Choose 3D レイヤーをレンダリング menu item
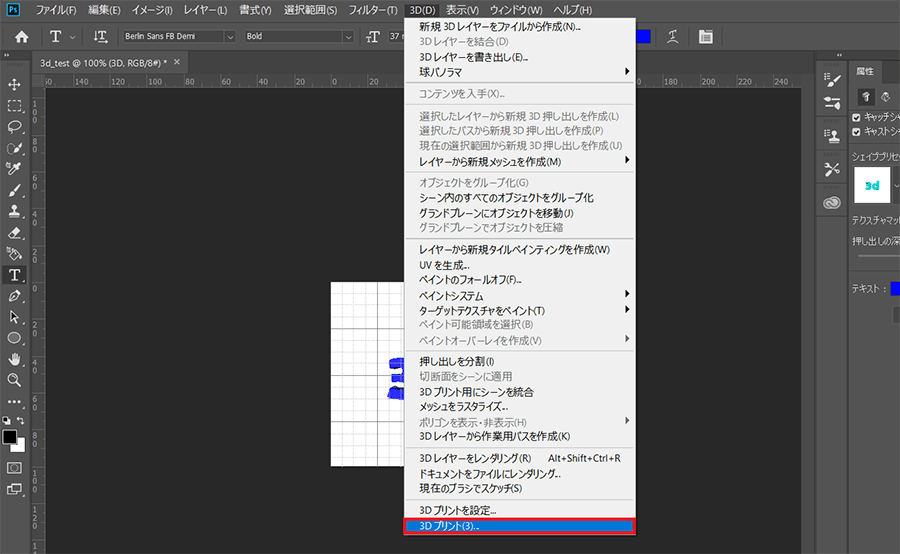Image resolution: width=900 pixels, height=554 pixels. pyautogui.click(x=520, y=458)
